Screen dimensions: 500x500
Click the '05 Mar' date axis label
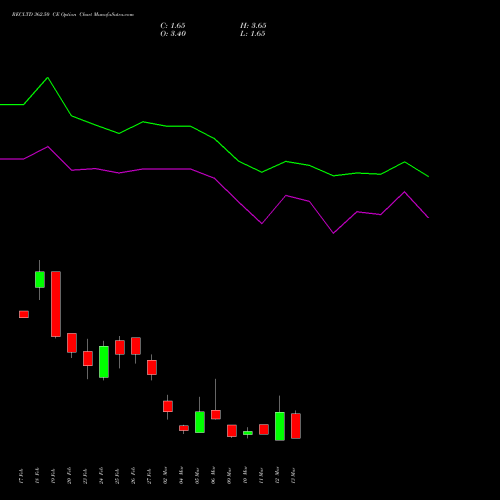point(197,476)
